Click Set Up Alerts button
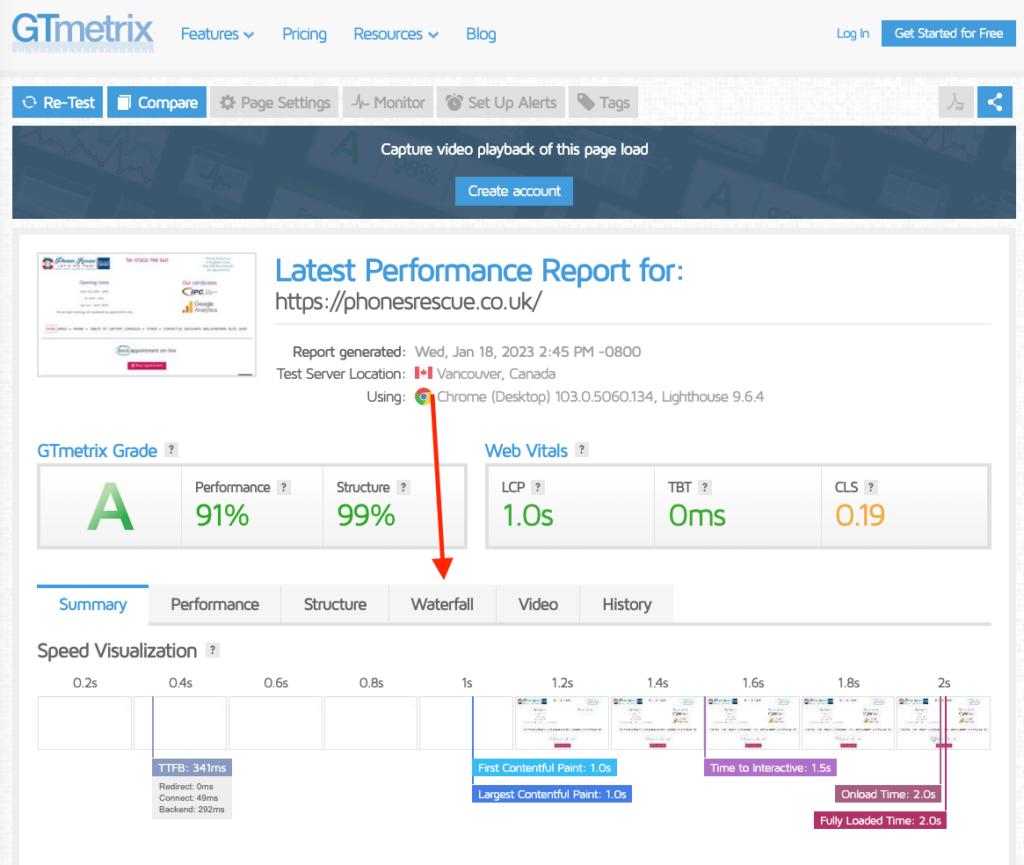The image size is (1024, 865). click(x=501, y=102)
